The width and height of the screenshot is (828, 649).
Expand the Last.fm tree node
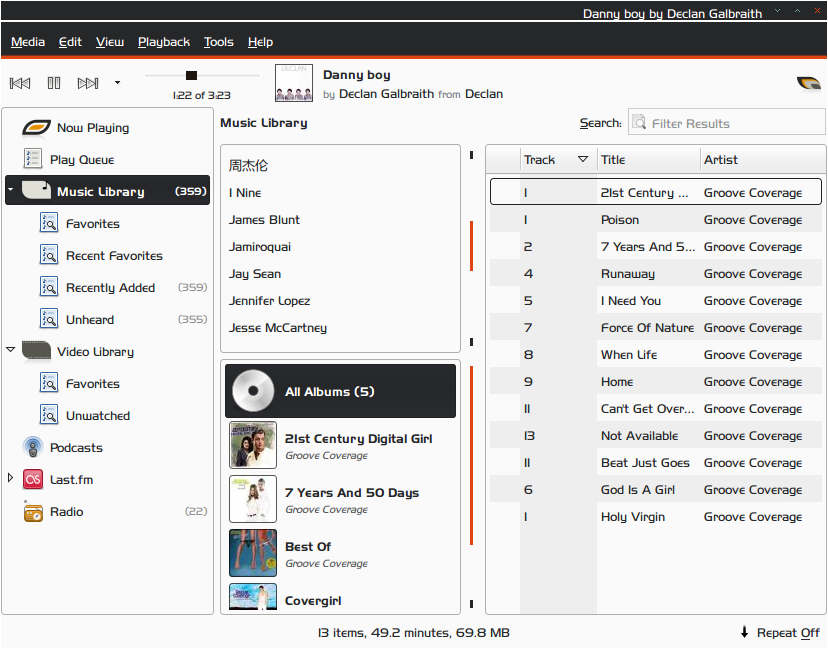pos(10,478)
